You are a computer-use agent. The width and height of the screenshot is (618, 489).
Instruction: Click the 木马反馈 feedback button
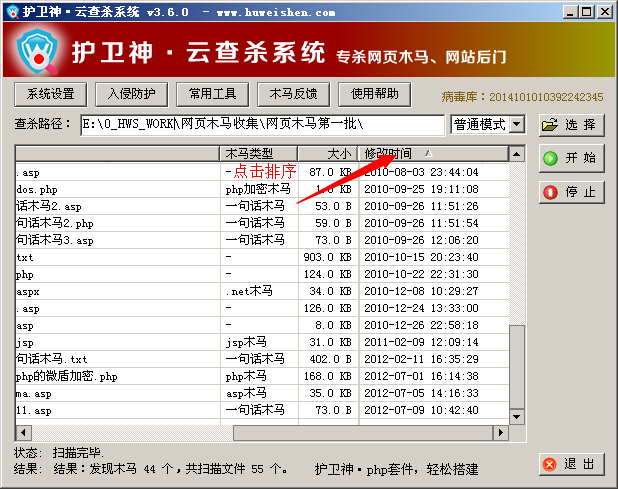click(293, 94)
